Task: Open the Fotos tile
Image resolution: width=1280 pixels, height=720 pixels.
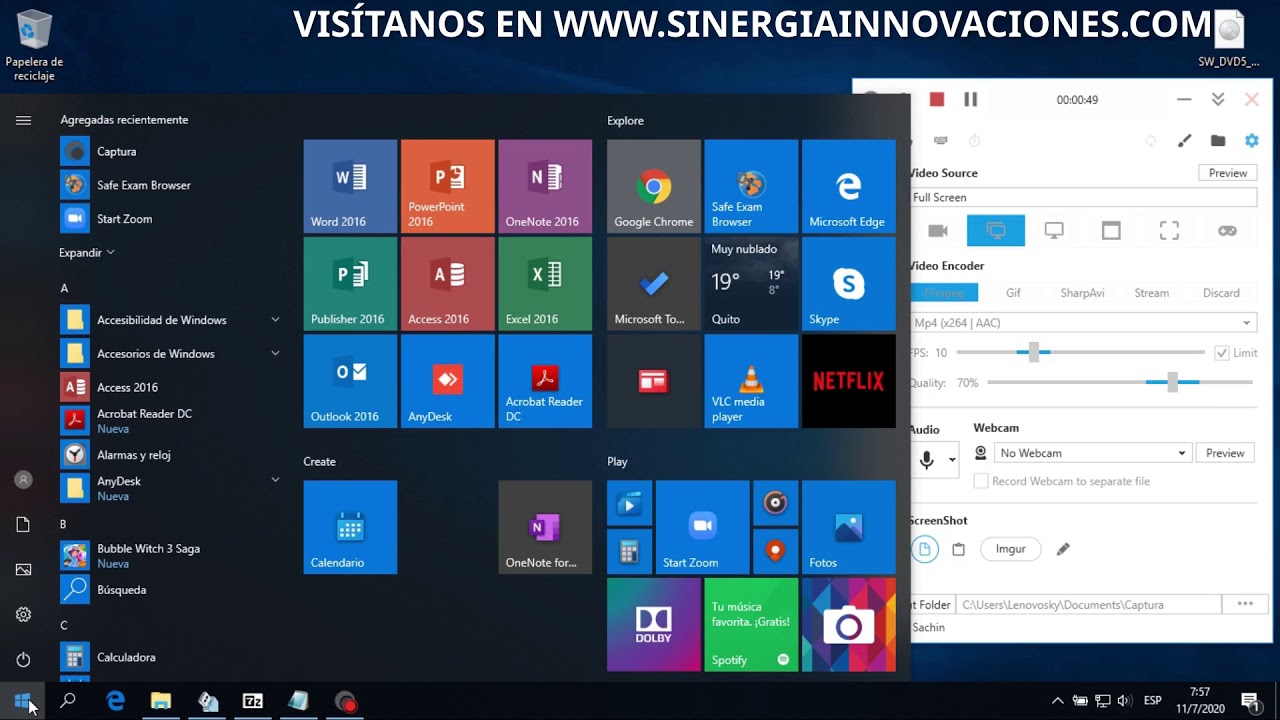Action: click(849, 527)
